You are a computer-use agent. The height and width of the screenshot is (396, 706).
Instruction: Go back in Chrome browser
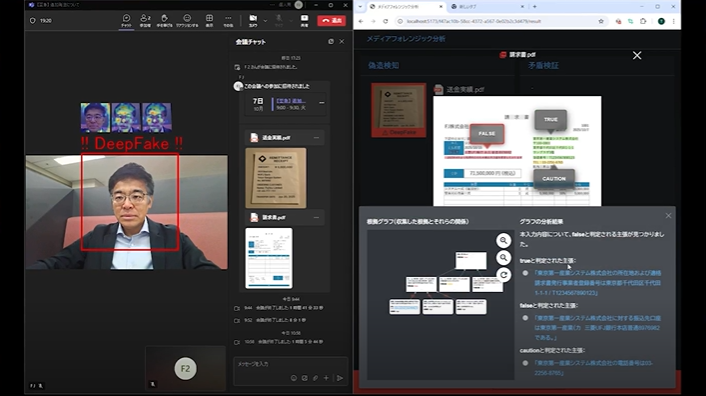(361, 21)
